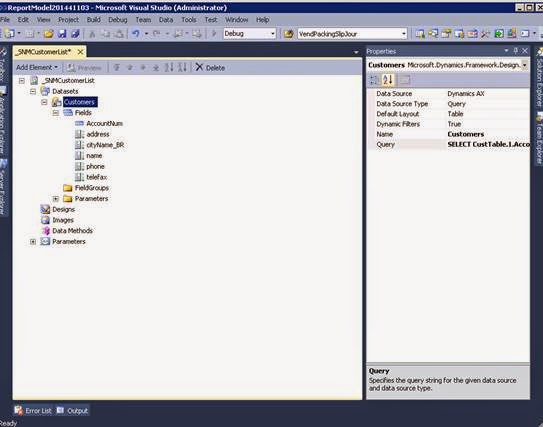Click the Sort Descending icon in the editor toolbar

[182, 67]
